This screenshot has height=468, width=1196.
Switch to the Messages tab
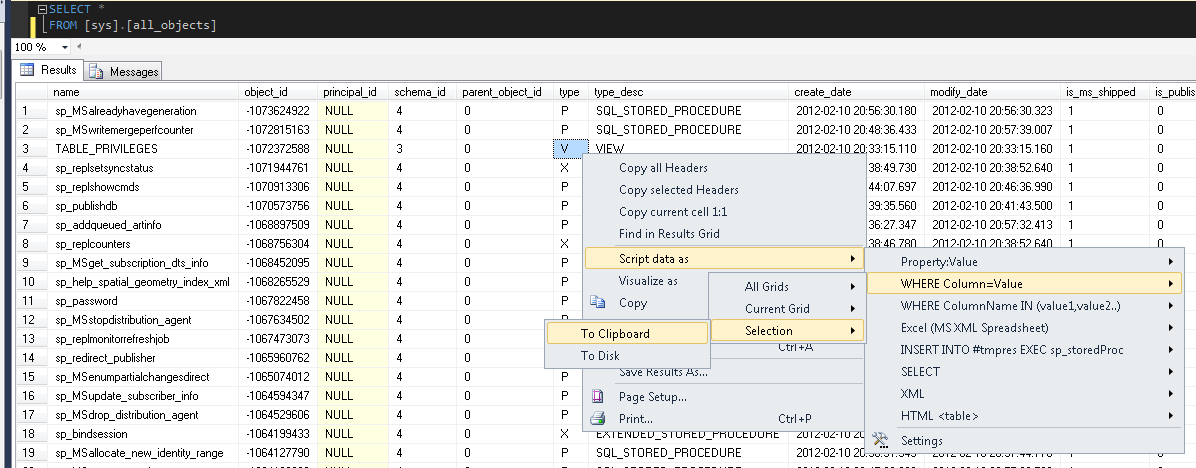124,72
